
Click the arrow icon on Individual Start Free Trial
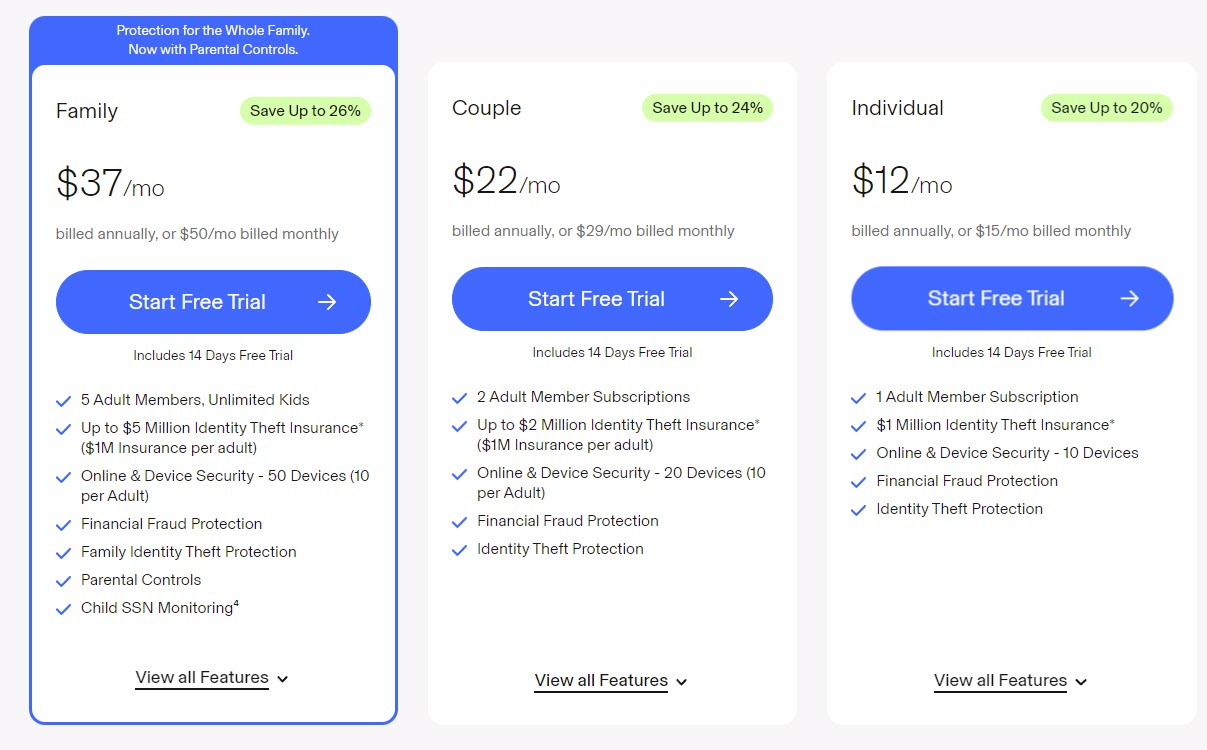coord(1130,298)
